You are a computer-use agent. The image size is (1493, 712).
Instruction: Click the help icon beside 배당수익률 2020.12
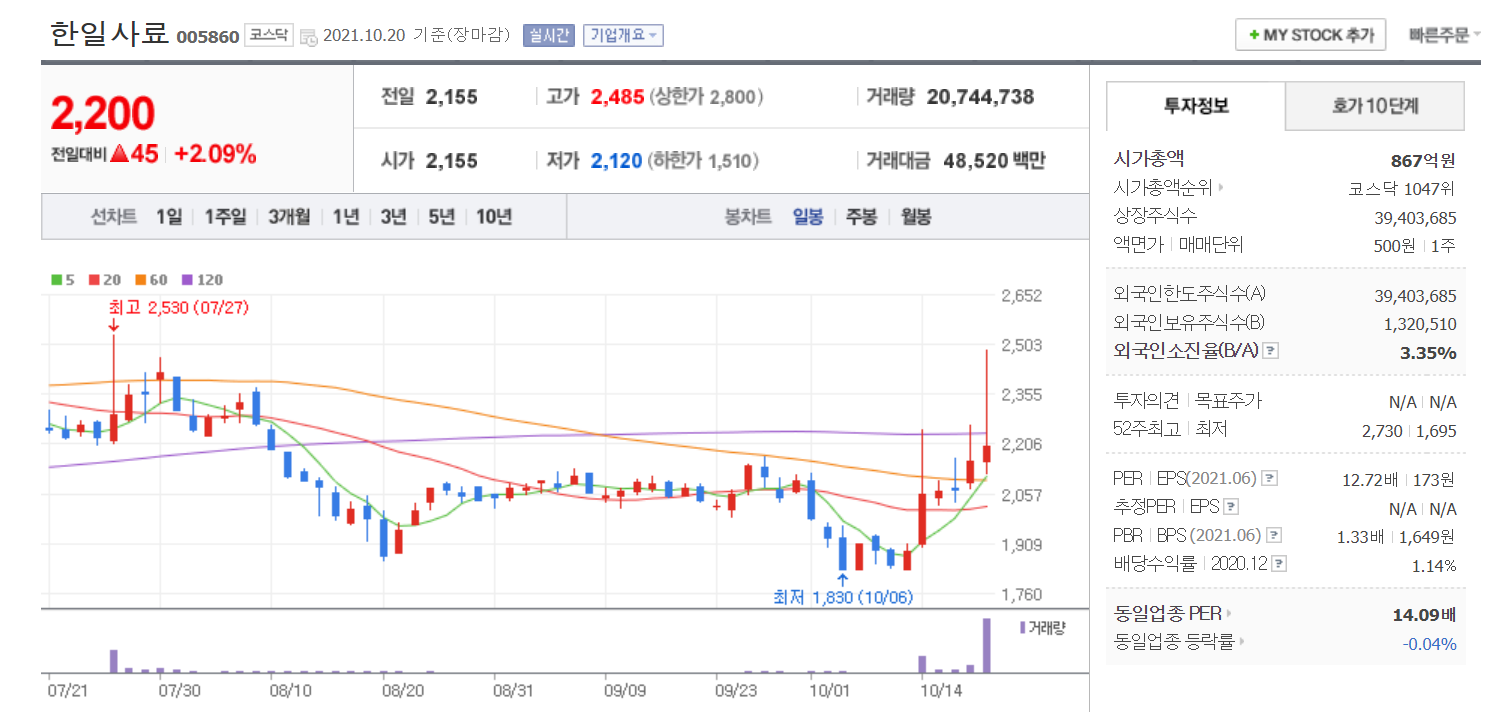[x=1279, y=564]
